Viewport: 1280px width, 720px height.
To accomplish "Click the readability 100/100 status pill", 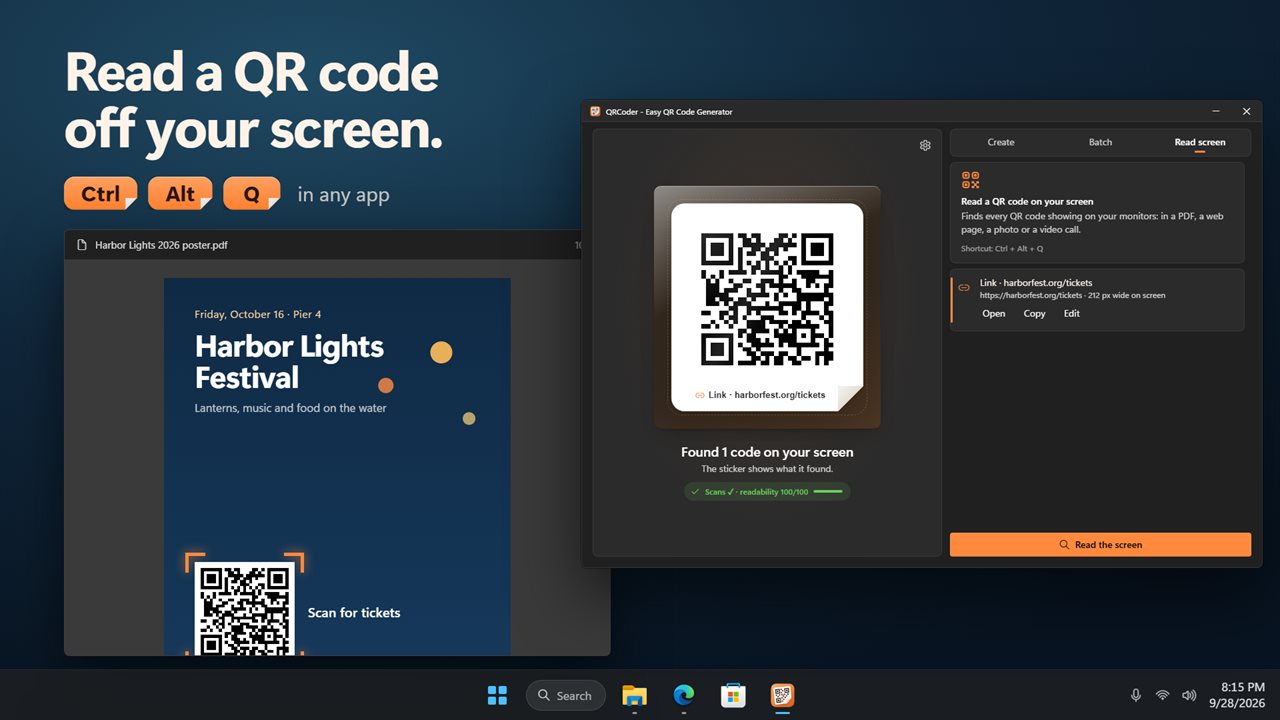I will [x=767, y=492].
